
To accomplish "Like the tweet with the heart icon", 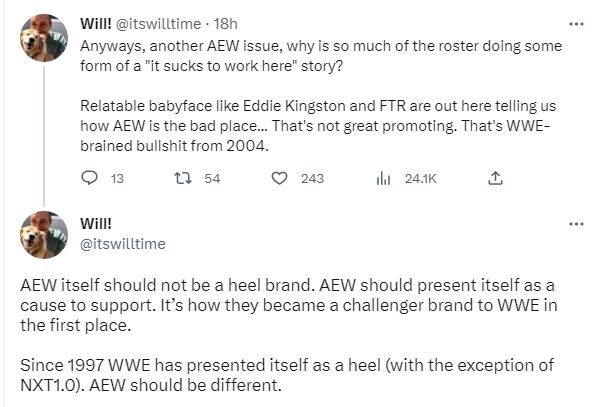I will coord(279,178).
